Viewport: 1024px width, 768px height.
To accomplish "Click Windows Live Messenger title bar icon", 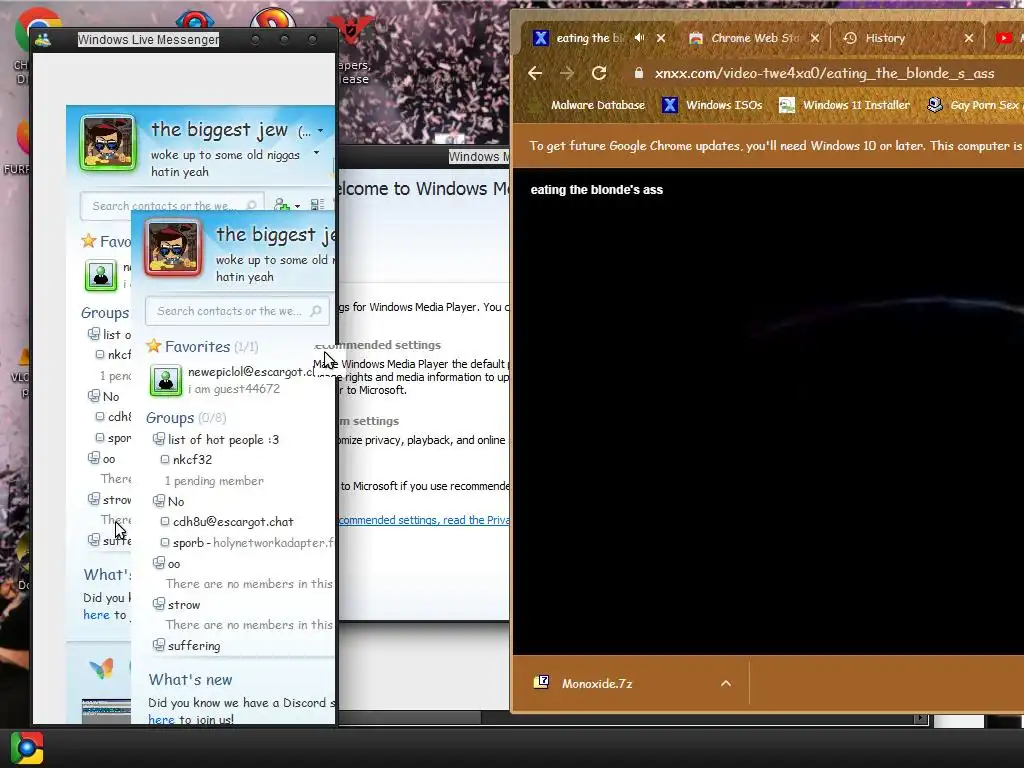I will click(x=43, y=40).
